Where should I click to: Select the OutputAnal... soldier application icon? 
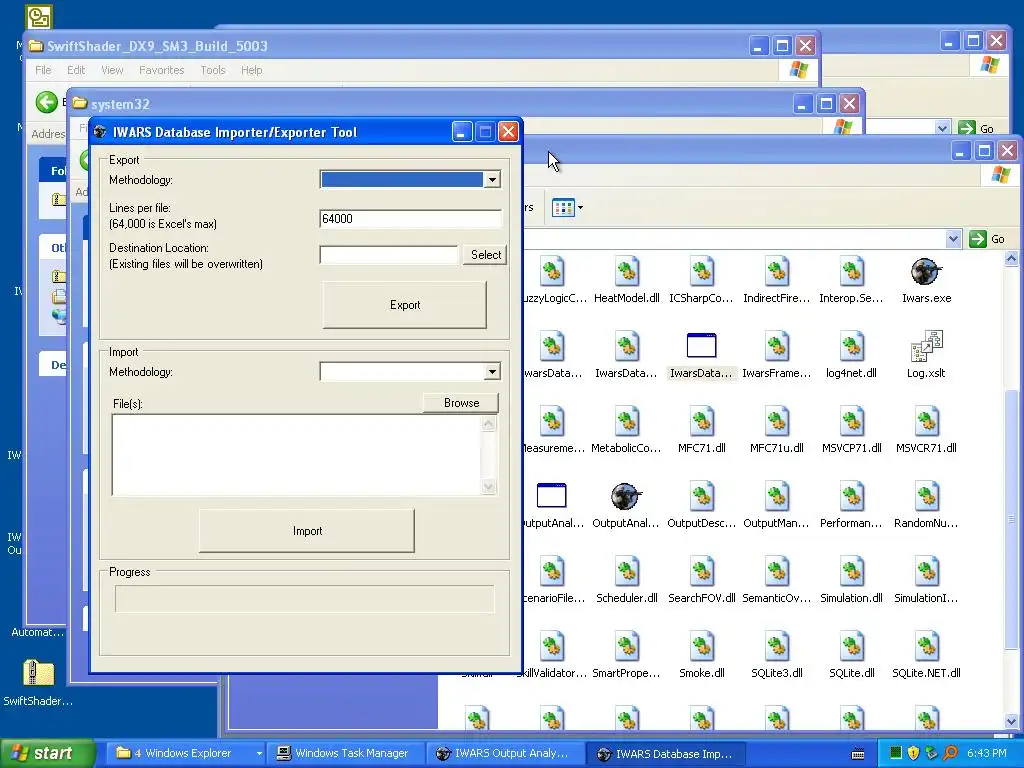pyautogui.click(x=626, y=496)
